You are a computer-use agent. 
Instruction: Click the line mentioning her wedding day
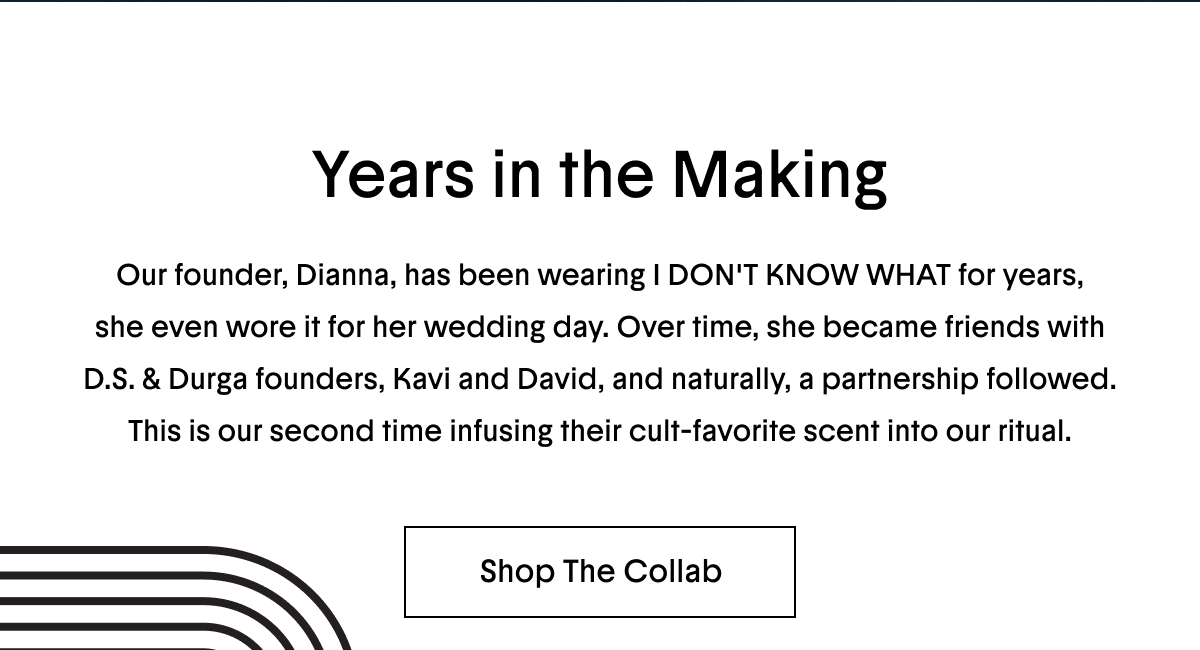600,328
